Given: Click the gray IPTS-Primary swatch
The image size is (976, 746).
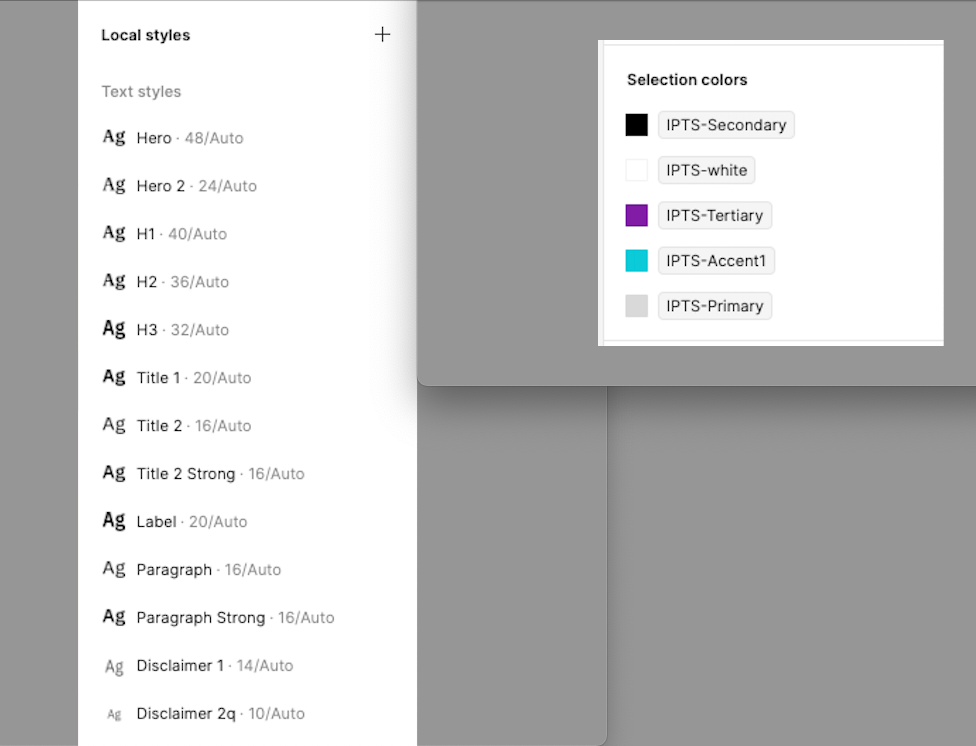Looking at the screenshot, I should [637, 305].
